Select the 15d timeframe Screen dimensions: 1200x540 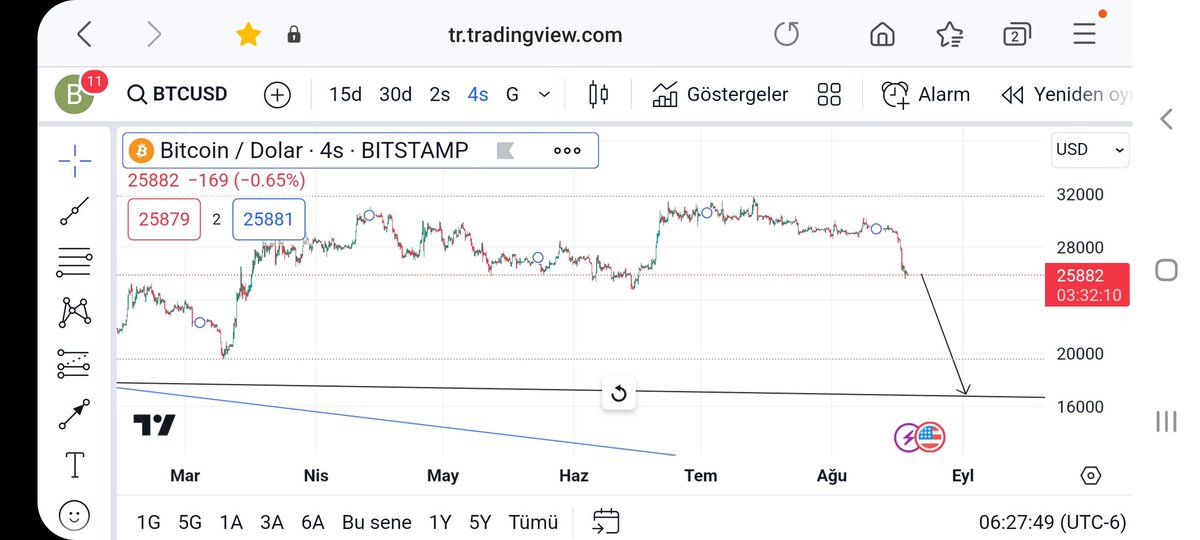pyautogui.click(x=345, y=94)
